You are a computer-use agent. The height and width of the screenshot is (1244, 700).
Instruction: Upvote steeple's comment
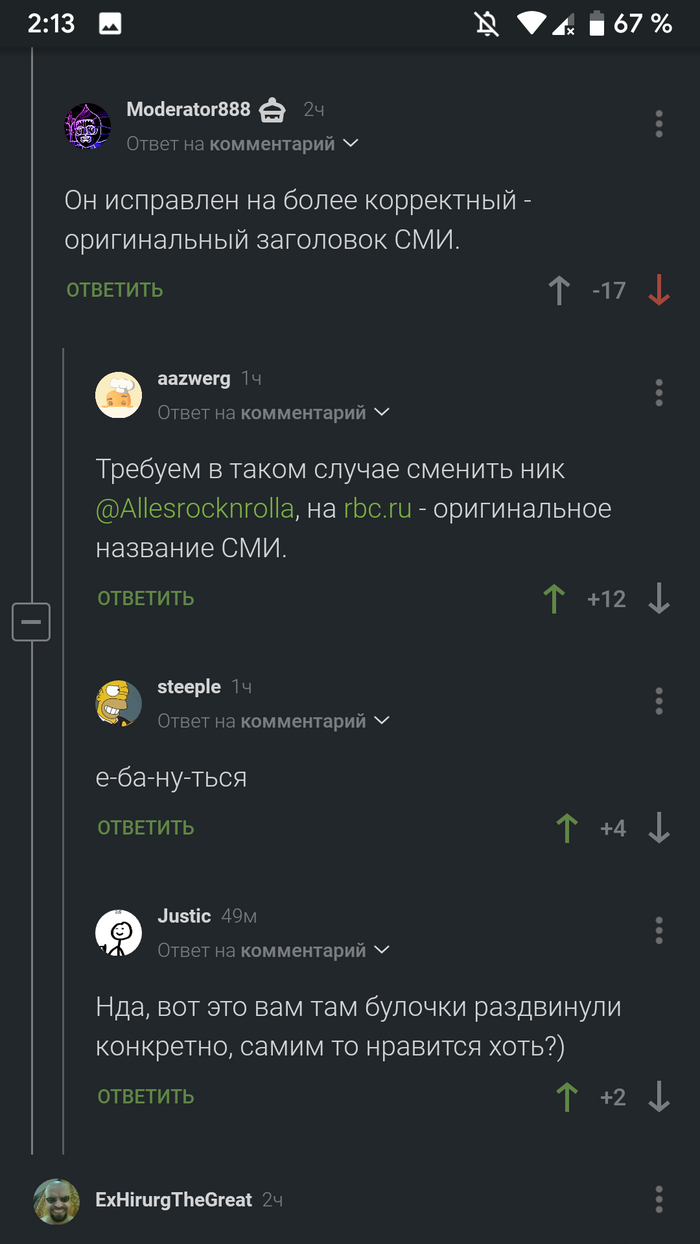(567, 828)
